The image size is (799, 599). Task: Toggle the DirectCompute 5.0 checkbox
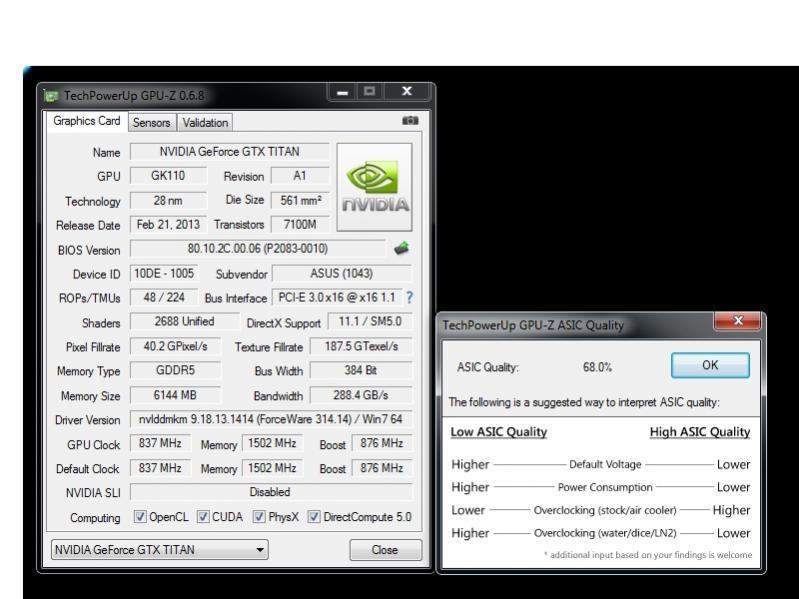tap(314, 516)
